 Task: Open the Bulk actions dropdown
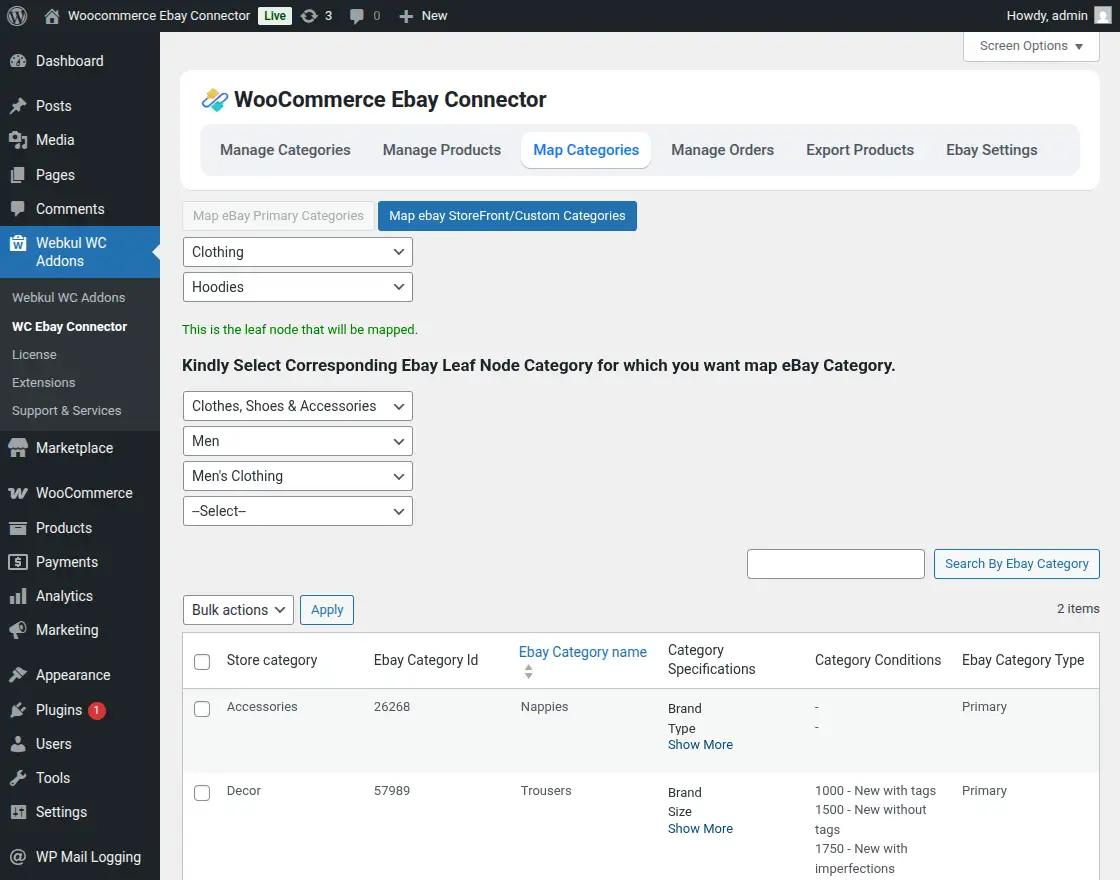tap(239, 610)
